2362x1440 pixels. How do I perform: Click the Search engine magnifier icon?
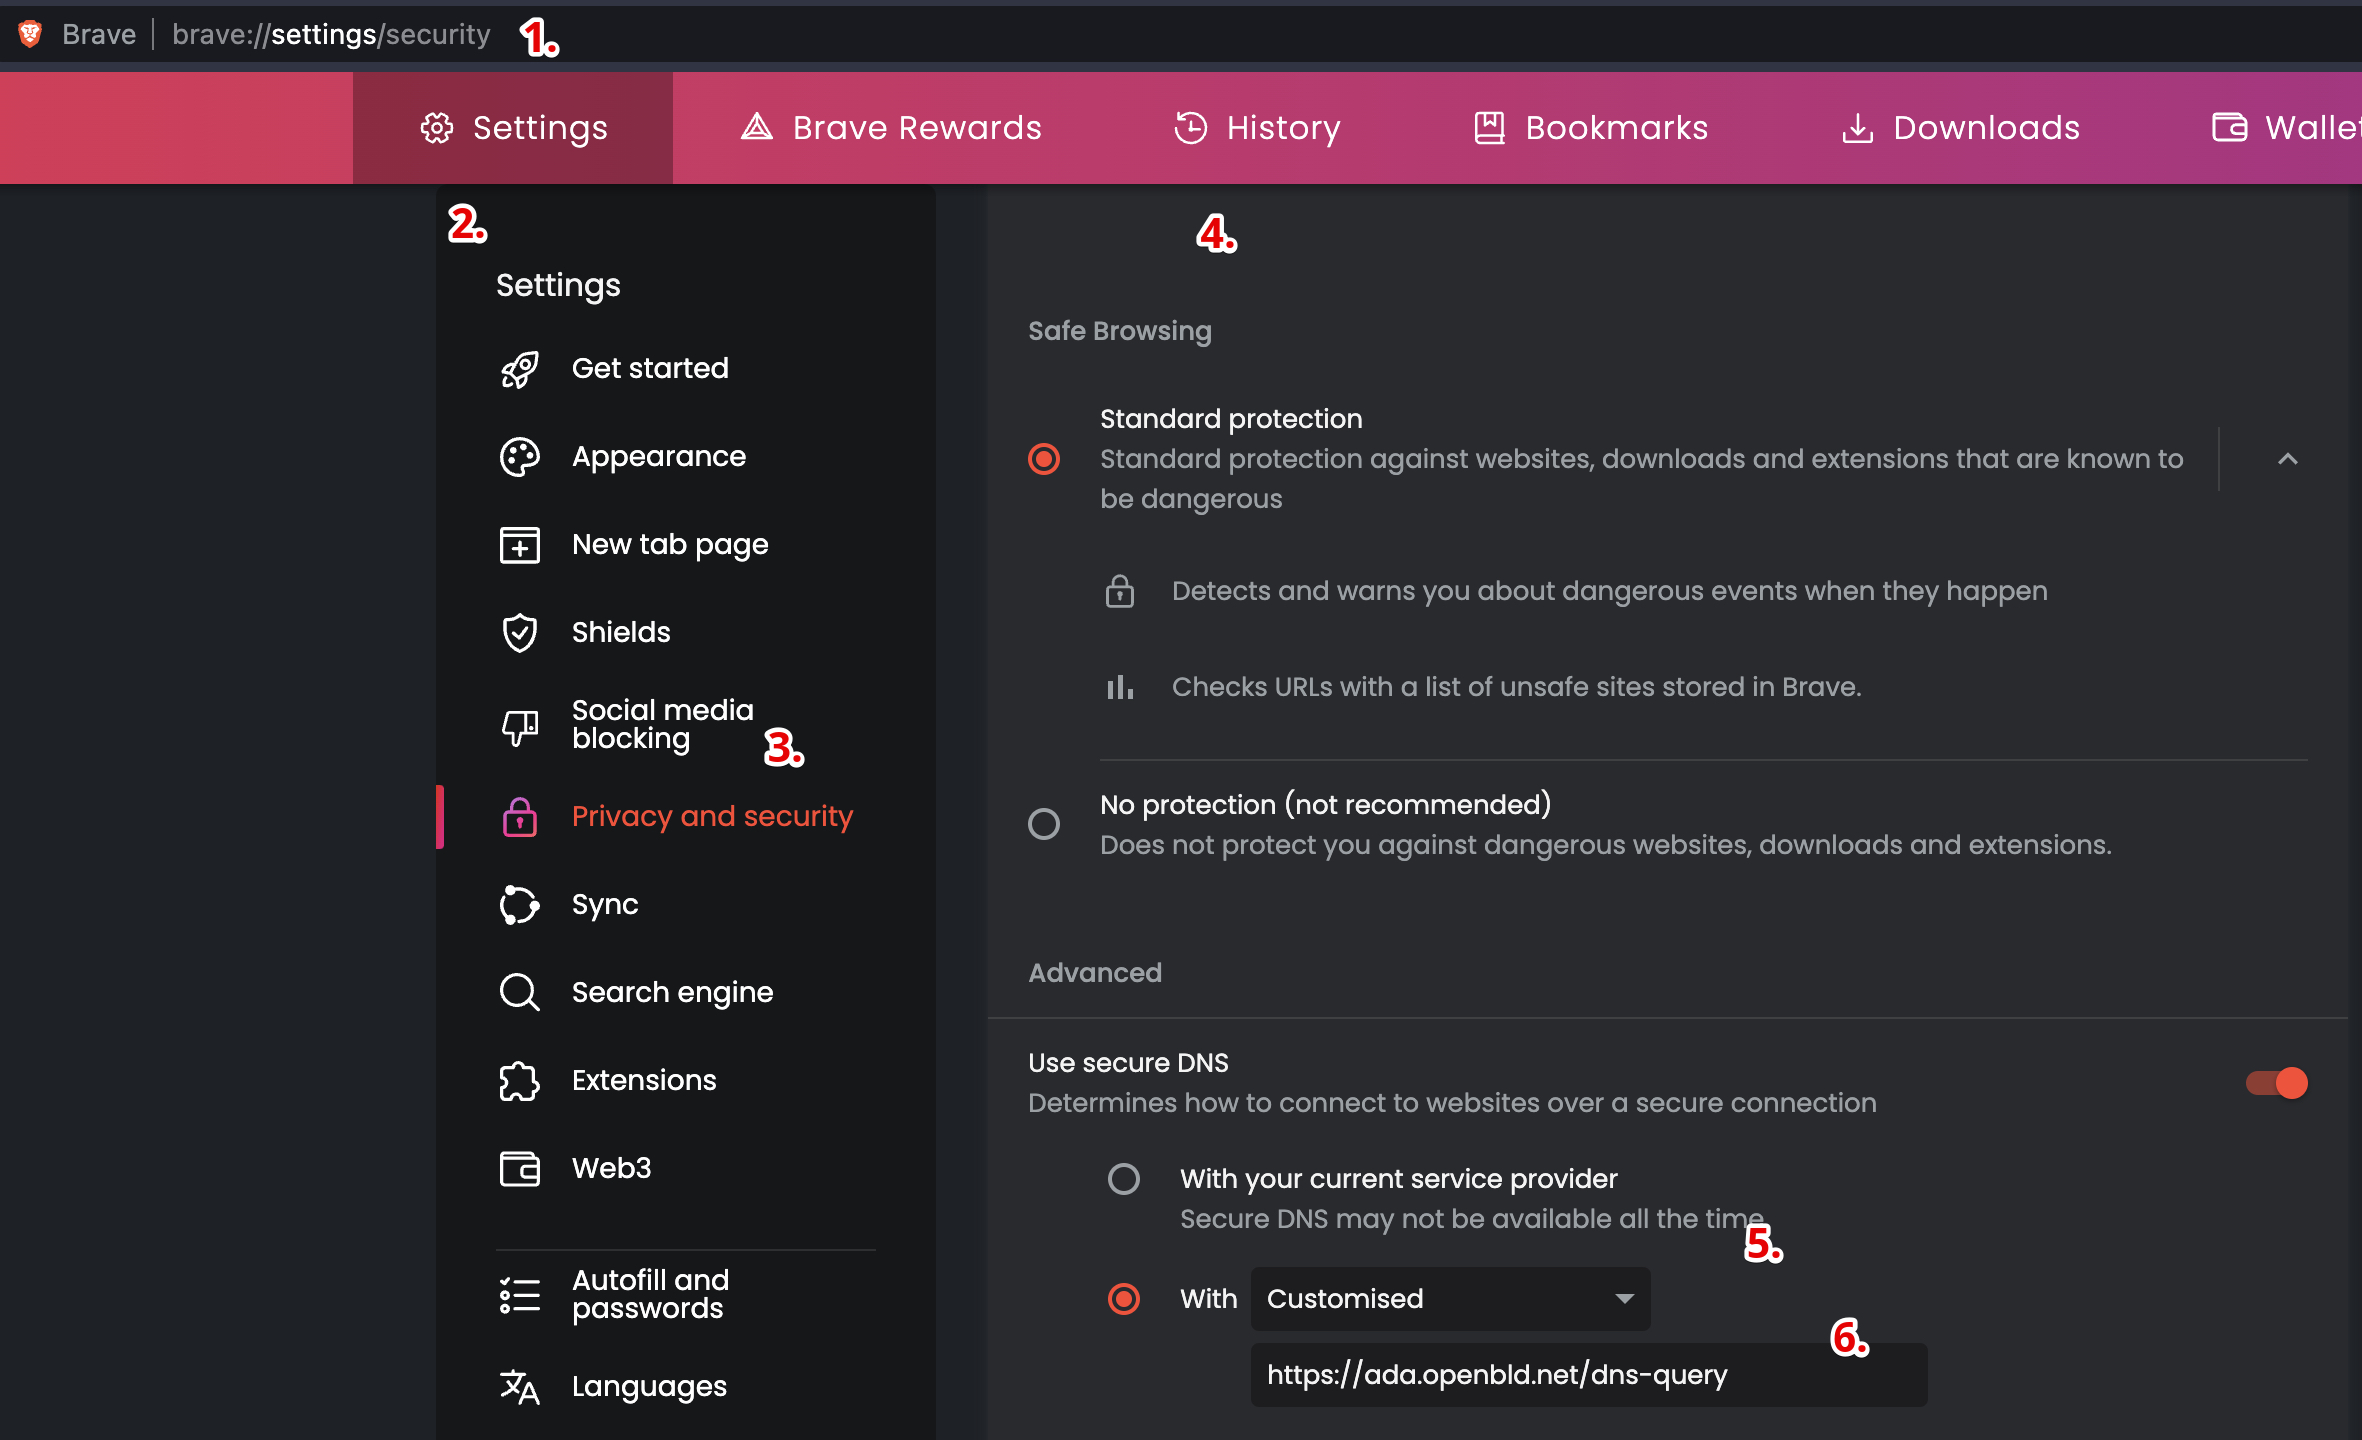520,993
